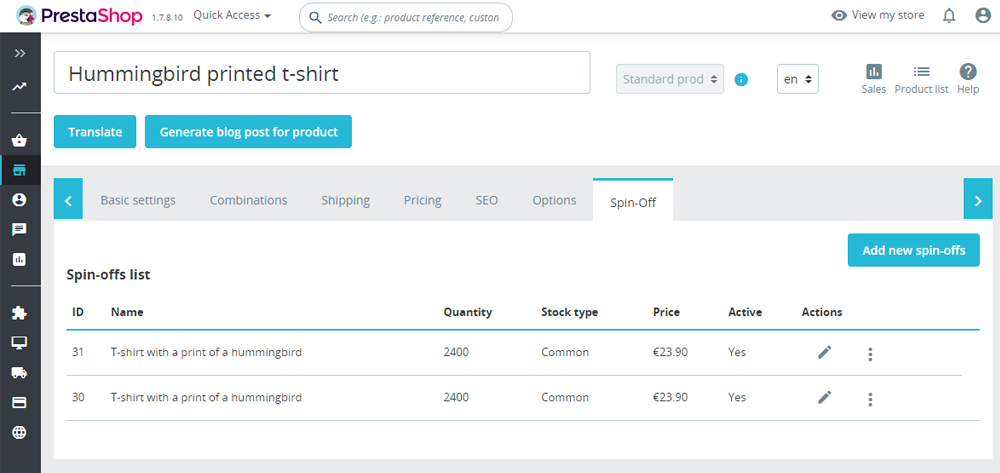The image size is (1000, 473).
Task: Open more actions menu for spin-off 30
Action: (x=870, y=399)
